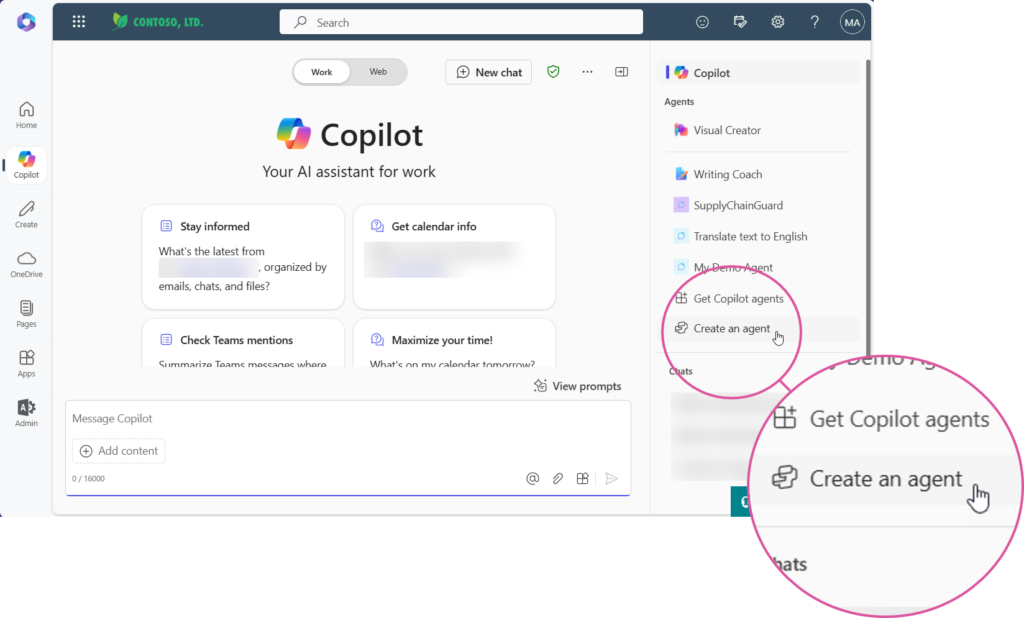Choose the Check Teams mentions prompt card
Viewport: 1024px width, 618px height.
pos(243,343)
